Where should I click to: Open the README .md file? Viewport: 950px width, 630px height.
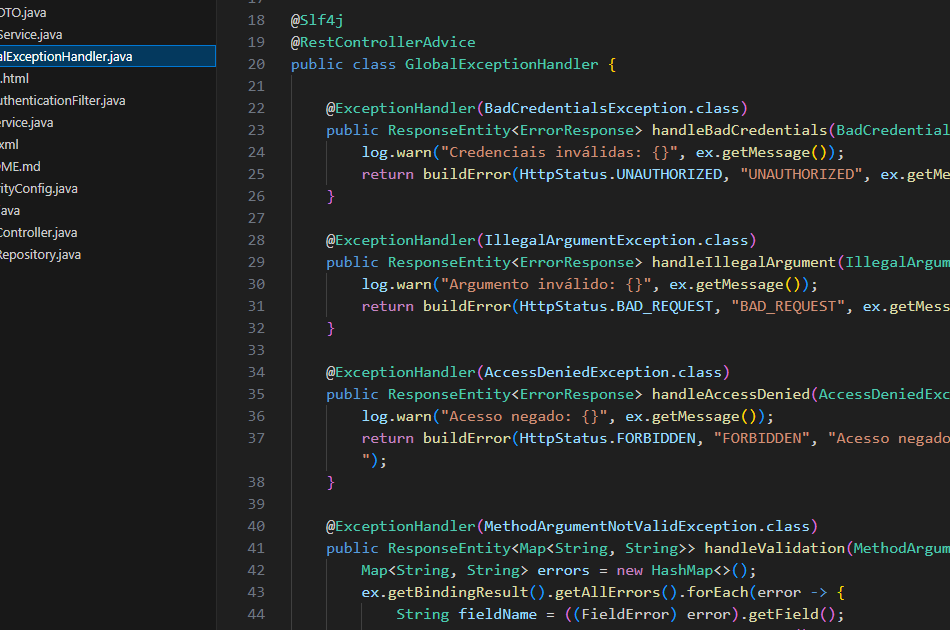(x=20, y=167)
